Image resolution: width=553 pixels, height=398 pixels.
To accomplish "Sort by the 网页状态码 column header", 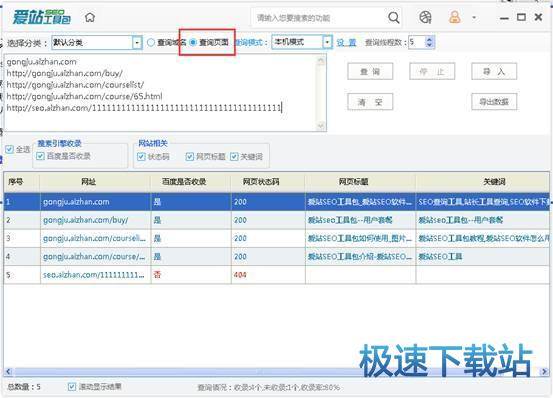I will coord(268,182).
